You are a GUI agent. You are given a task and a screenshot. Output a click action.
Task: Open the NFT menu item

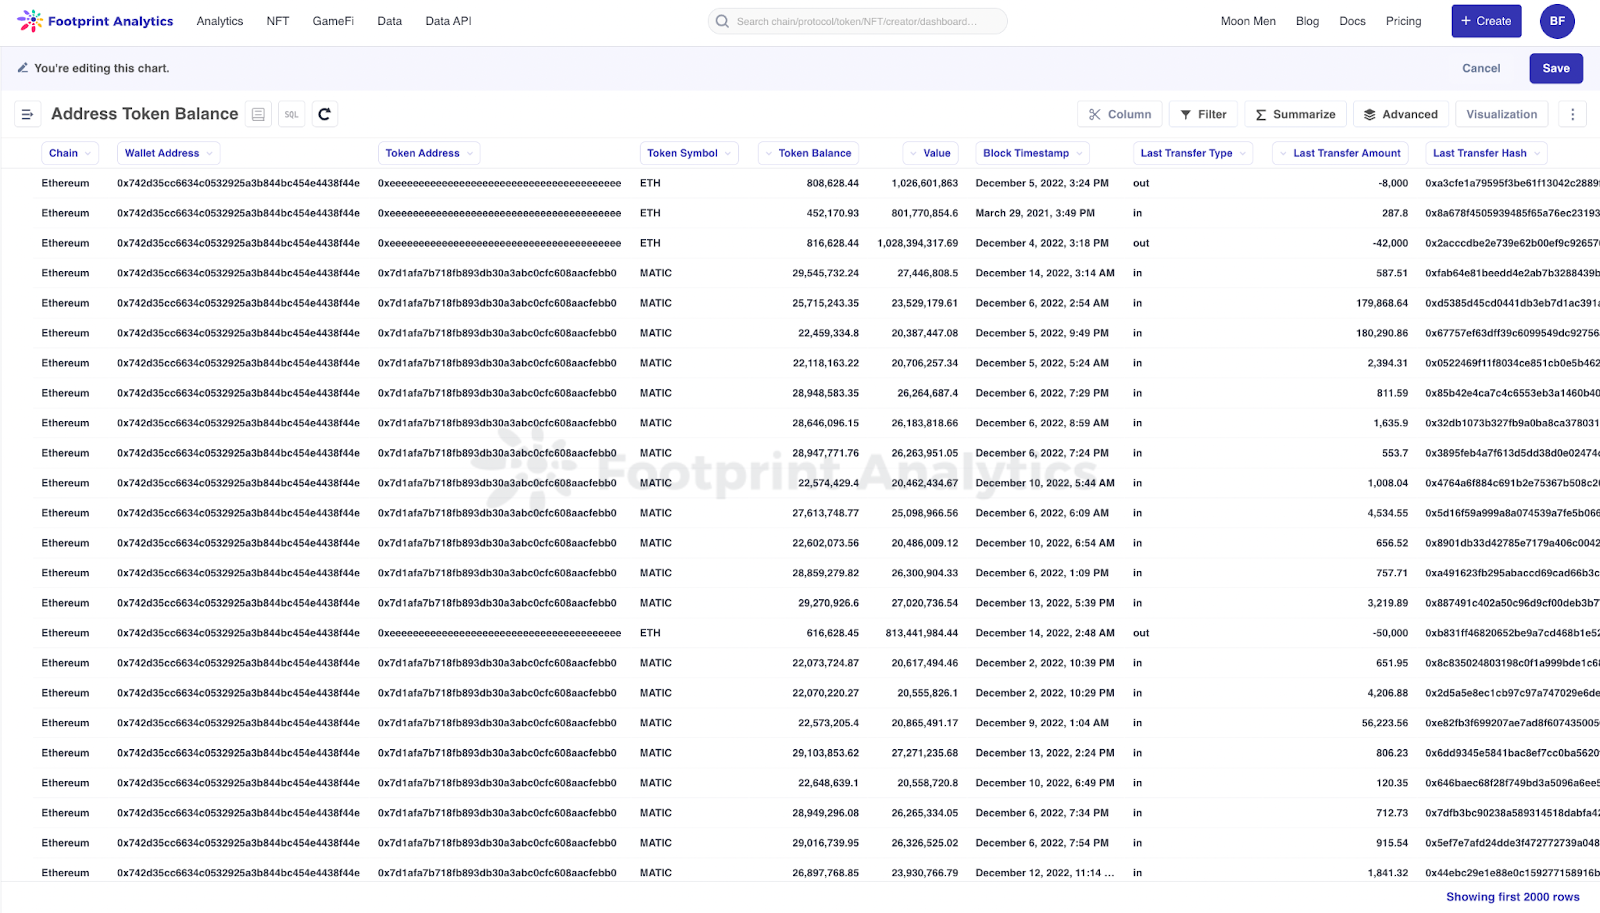[277, 21]
